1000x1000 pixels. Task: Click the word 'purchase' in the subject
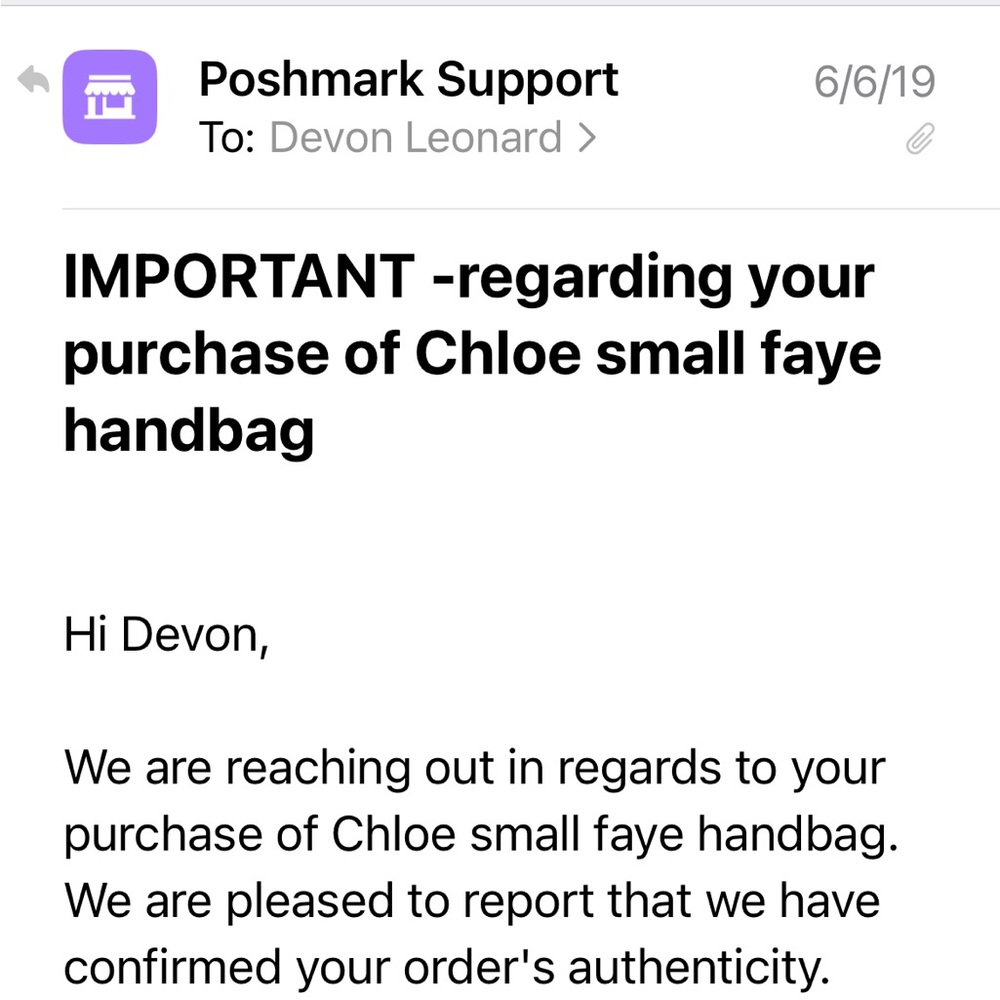click(x=196, y=356)
